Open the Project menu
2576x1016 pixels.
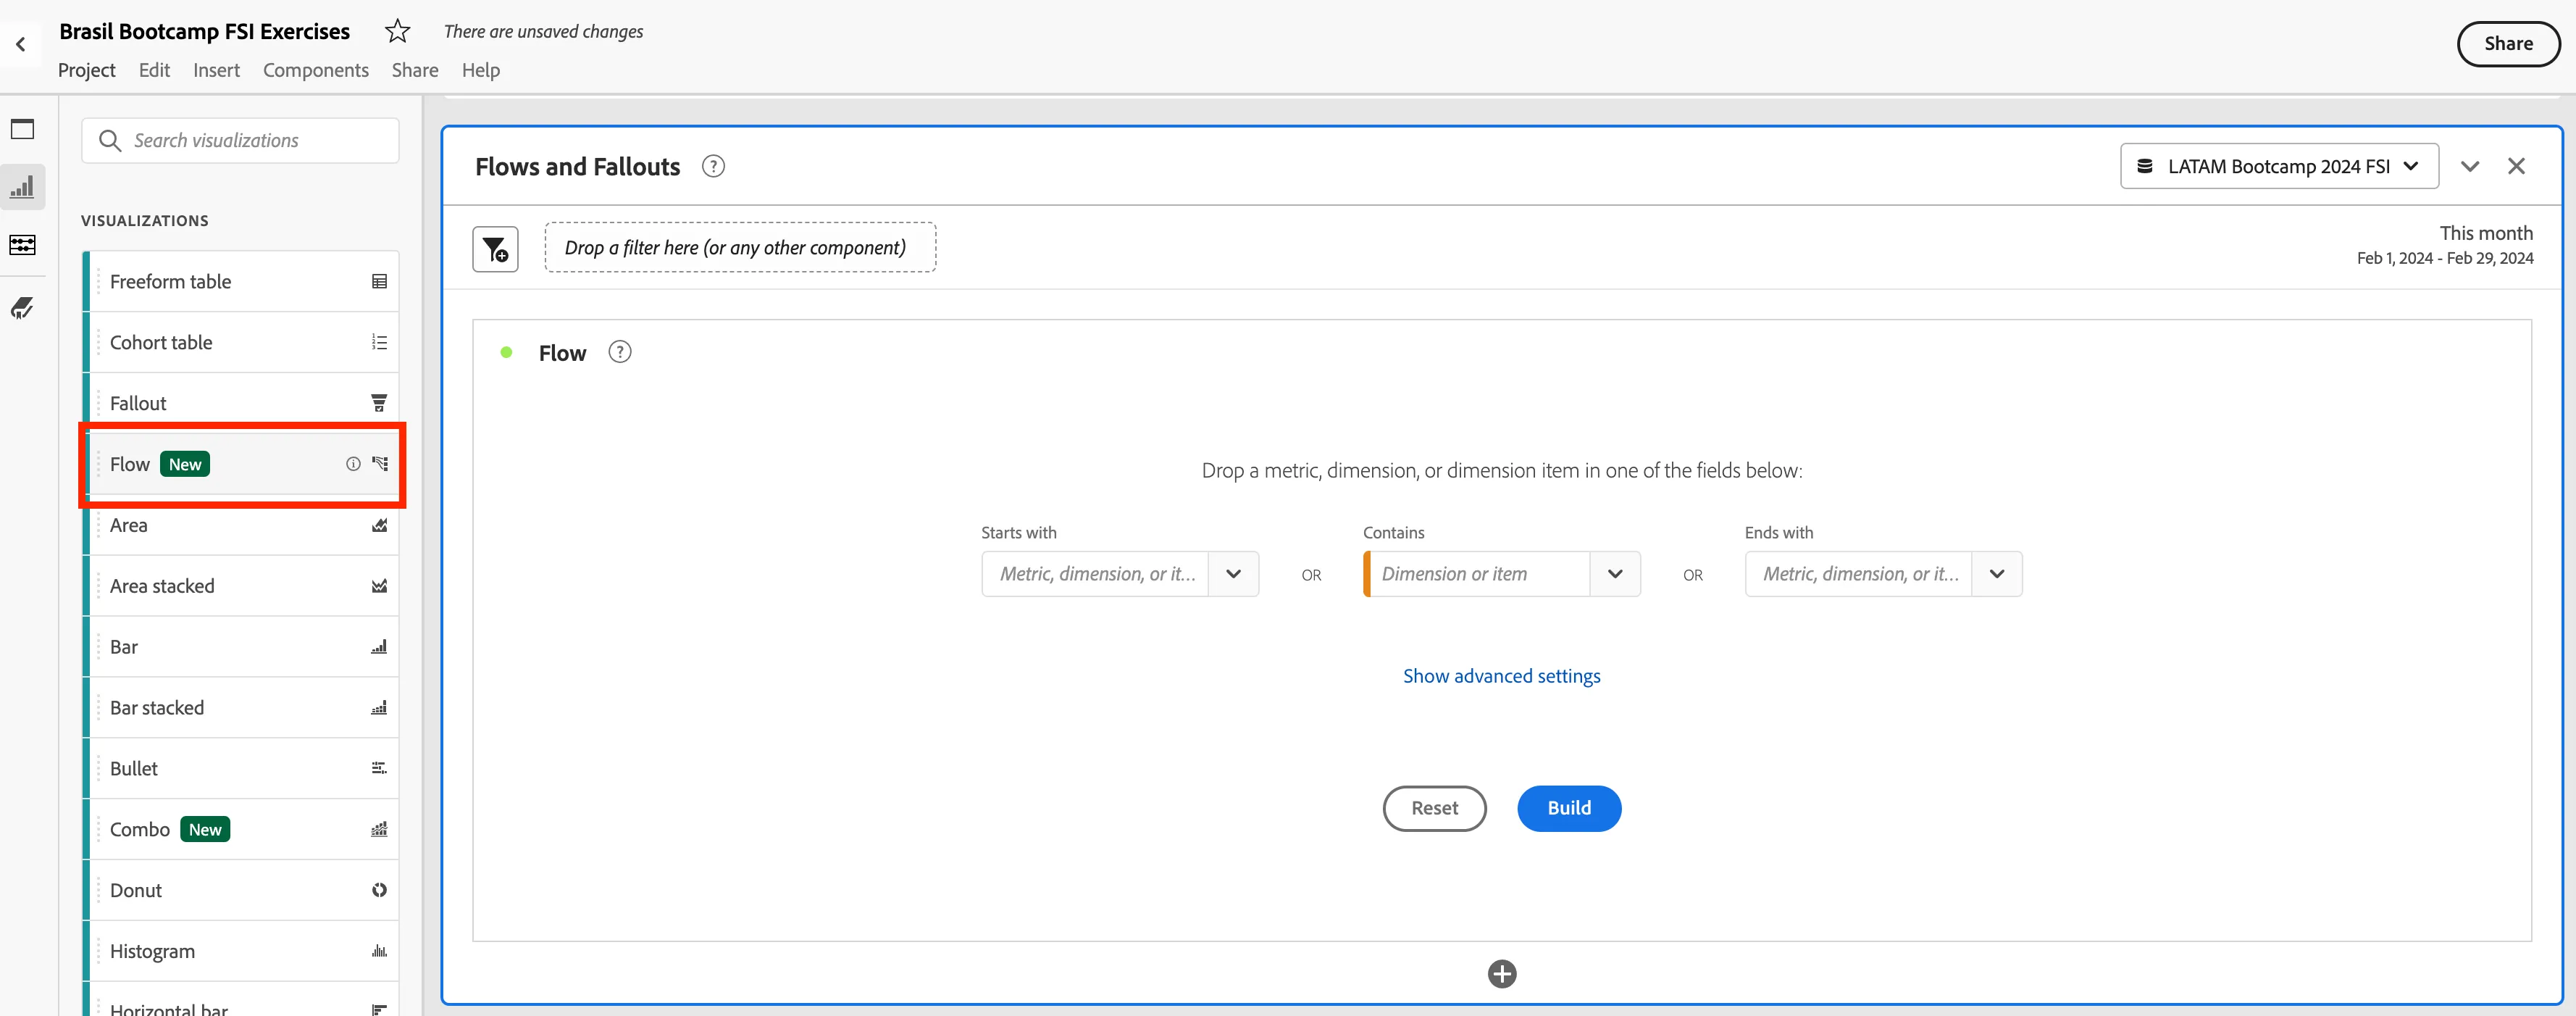[x=87, y=70]
